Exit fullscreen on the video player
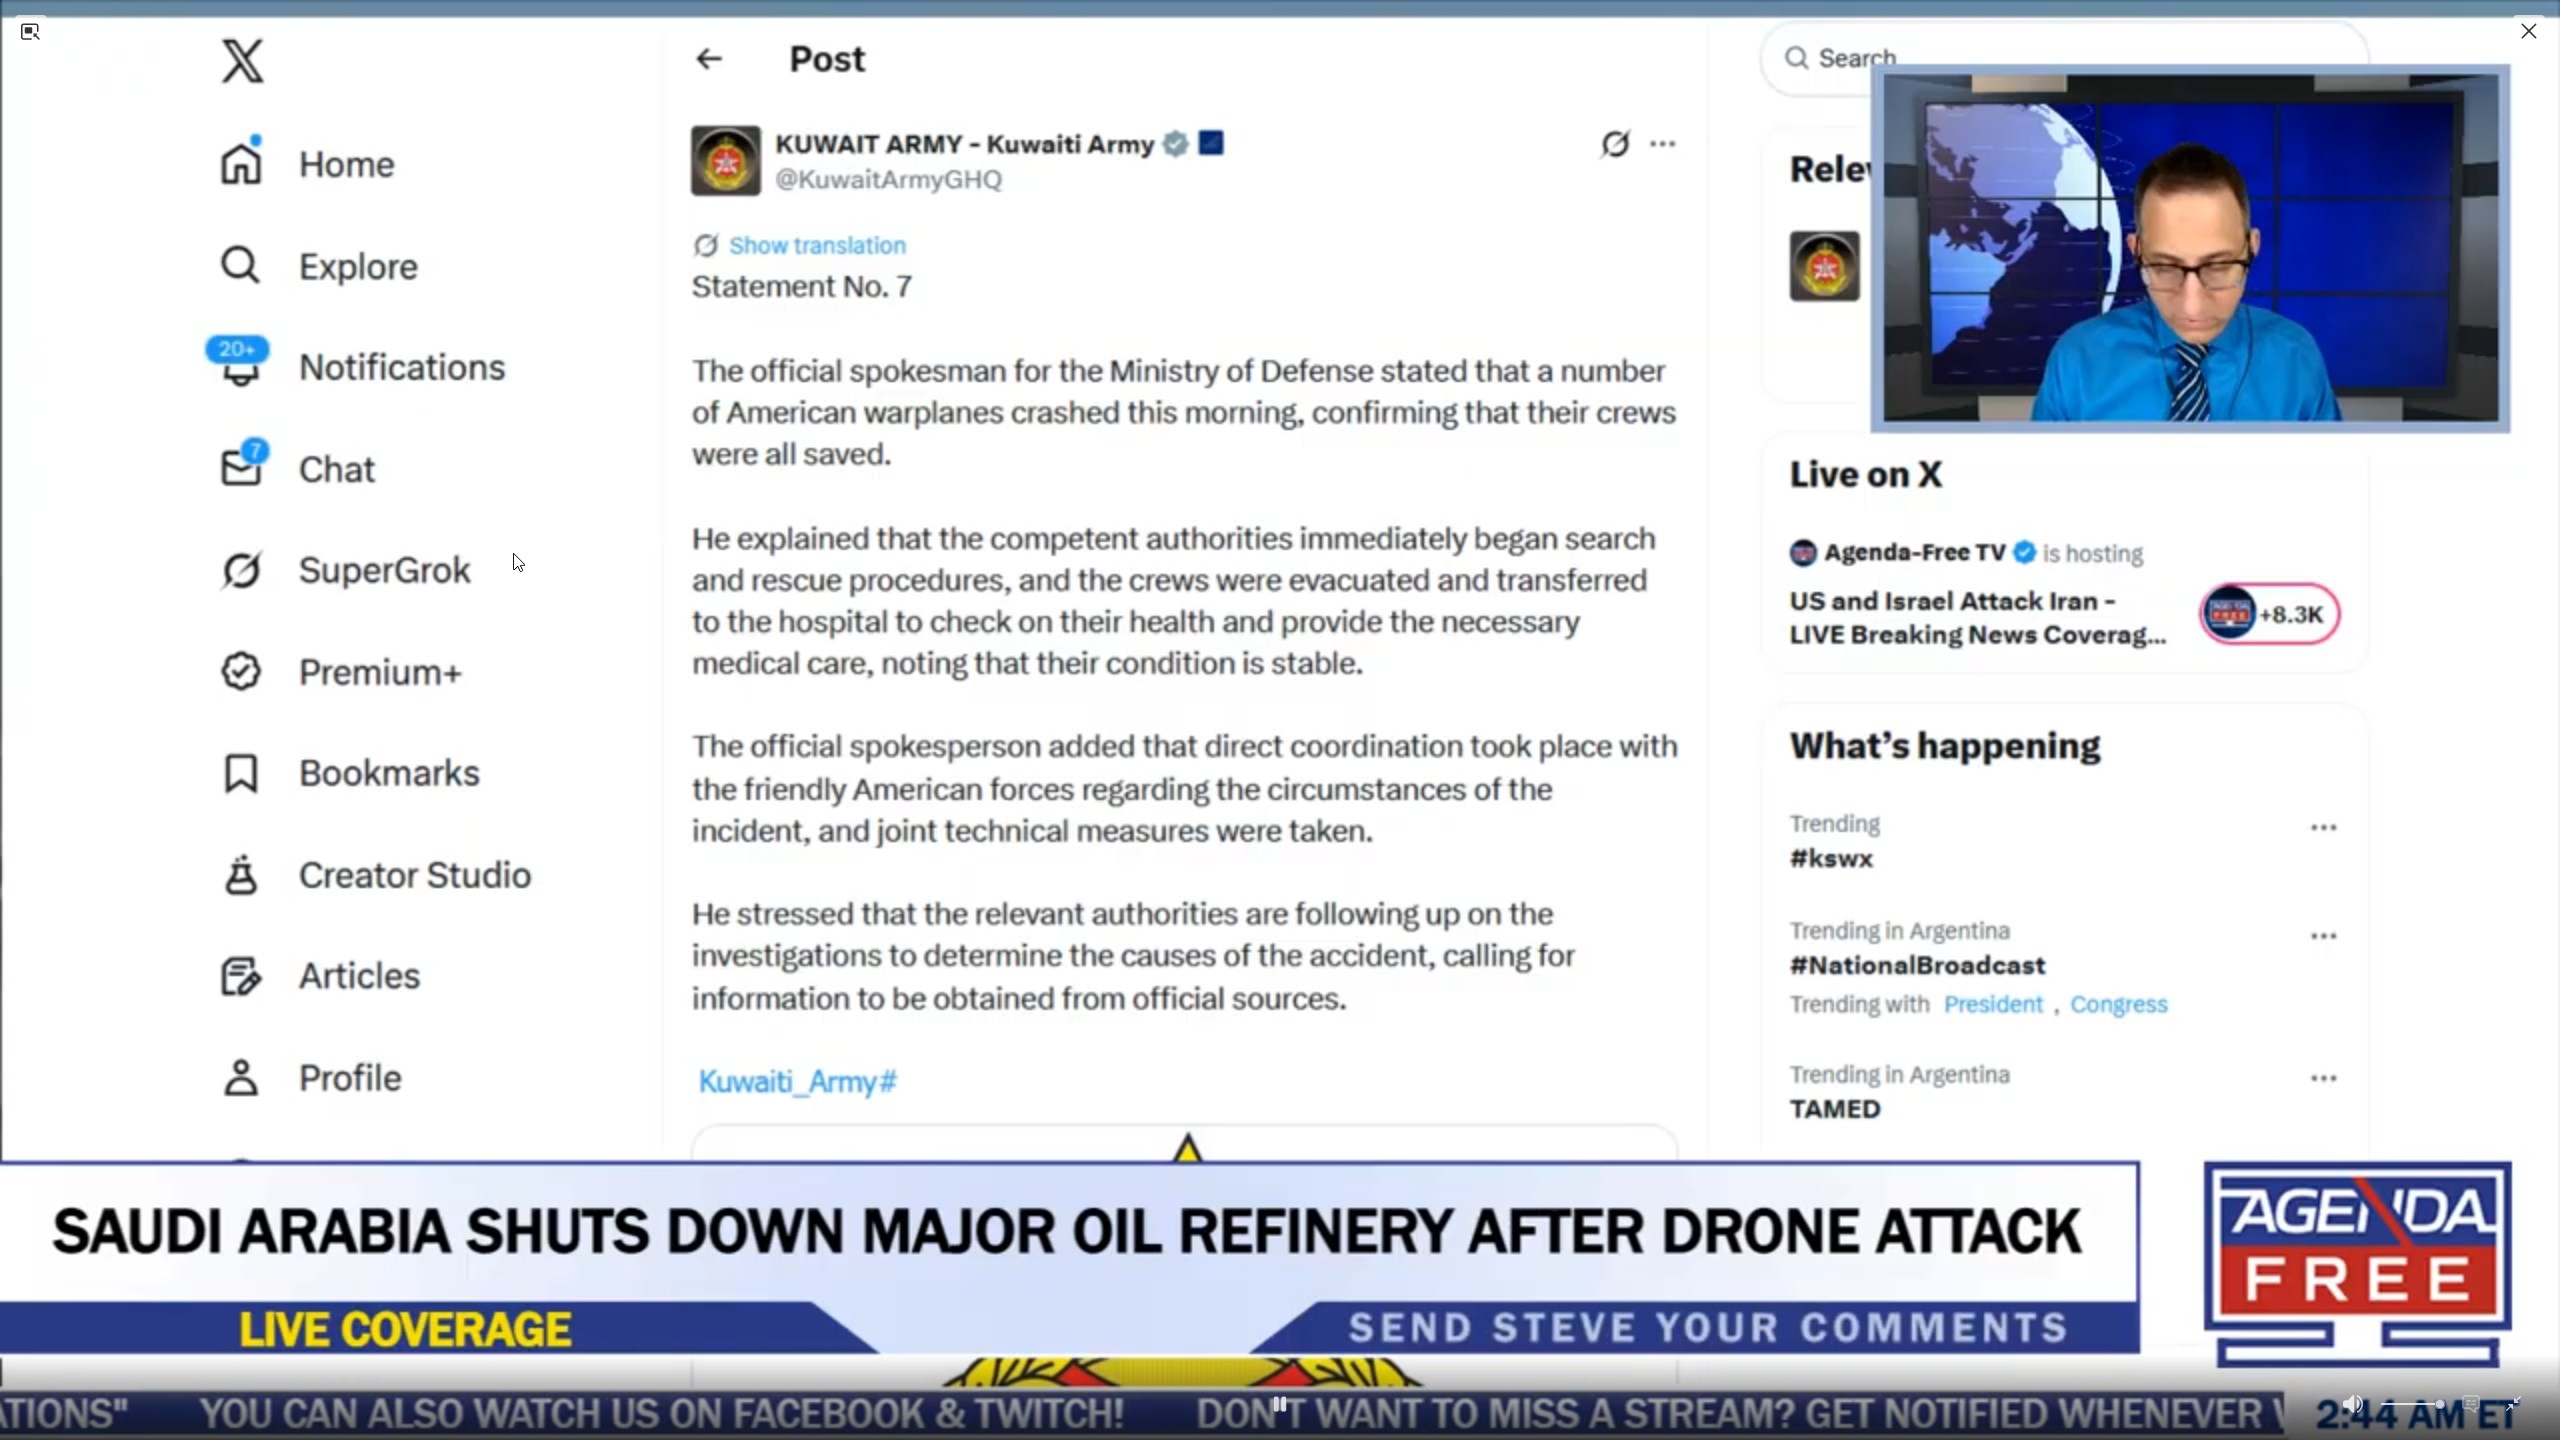Image resolution: width=2560 pixels, height=1440 pixels. point(2512,1404)
